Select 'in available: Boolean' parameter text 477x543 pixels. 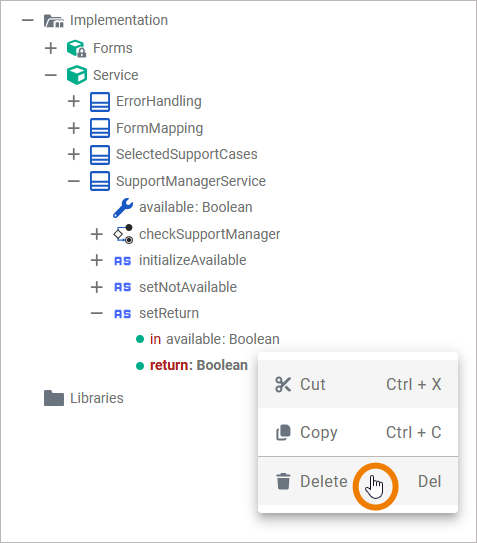pos(215,339)
